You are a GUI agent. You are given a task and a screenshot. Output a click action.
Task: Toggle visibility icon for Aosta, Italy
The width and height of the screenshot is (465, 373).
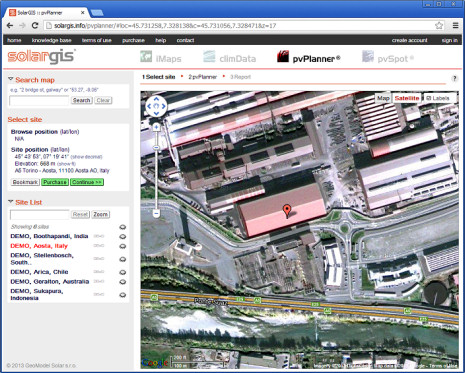pyautogui.click(x=123, y=246)
